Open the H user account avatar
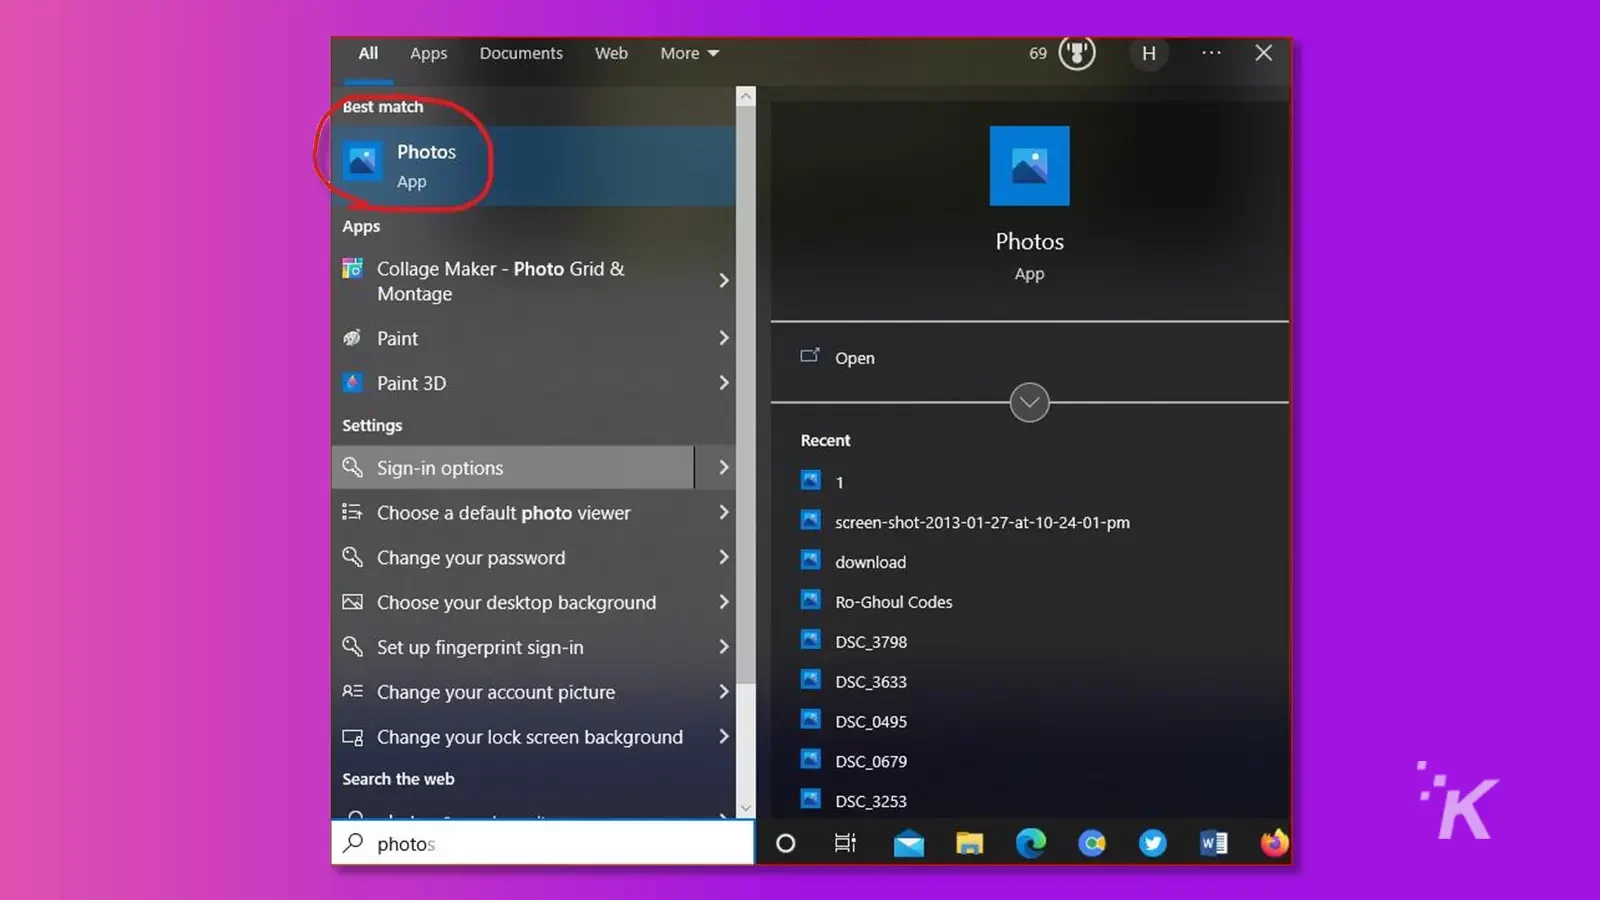Viewport: 1600px width, 900px height. point(1149,53)
